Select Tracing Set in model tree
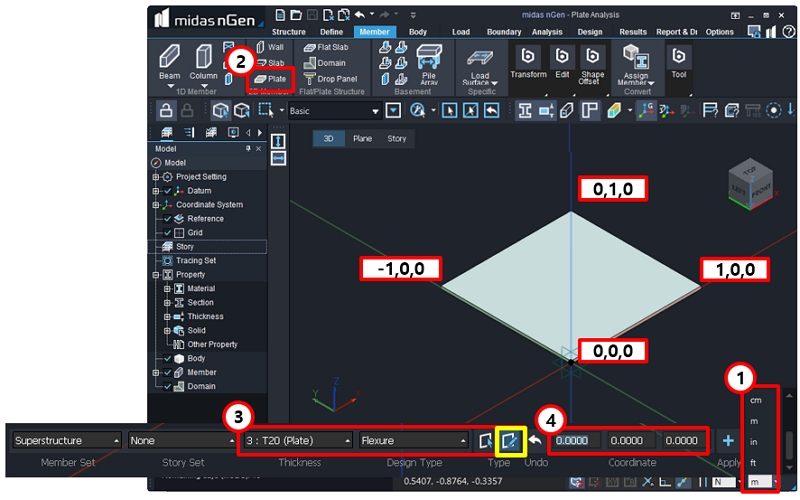 tap(196, 261)
